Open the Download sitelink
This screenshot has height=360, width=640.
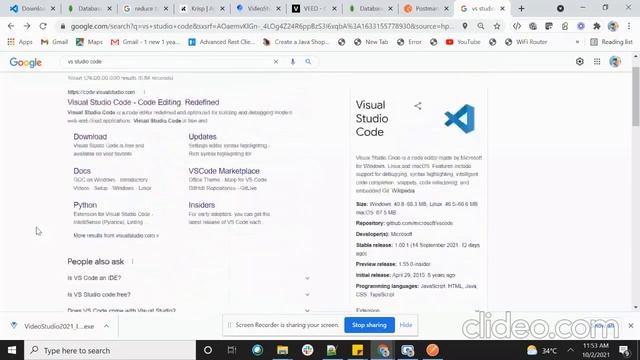[90, 137]
